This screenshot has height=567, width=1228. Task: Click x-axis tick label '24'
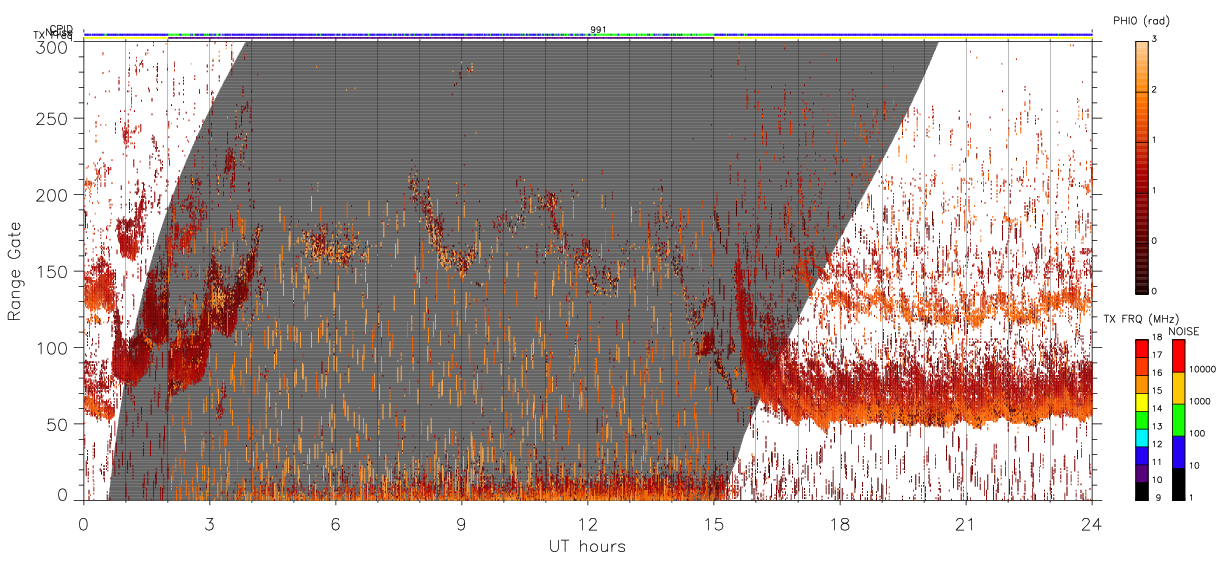[1091, 523]
